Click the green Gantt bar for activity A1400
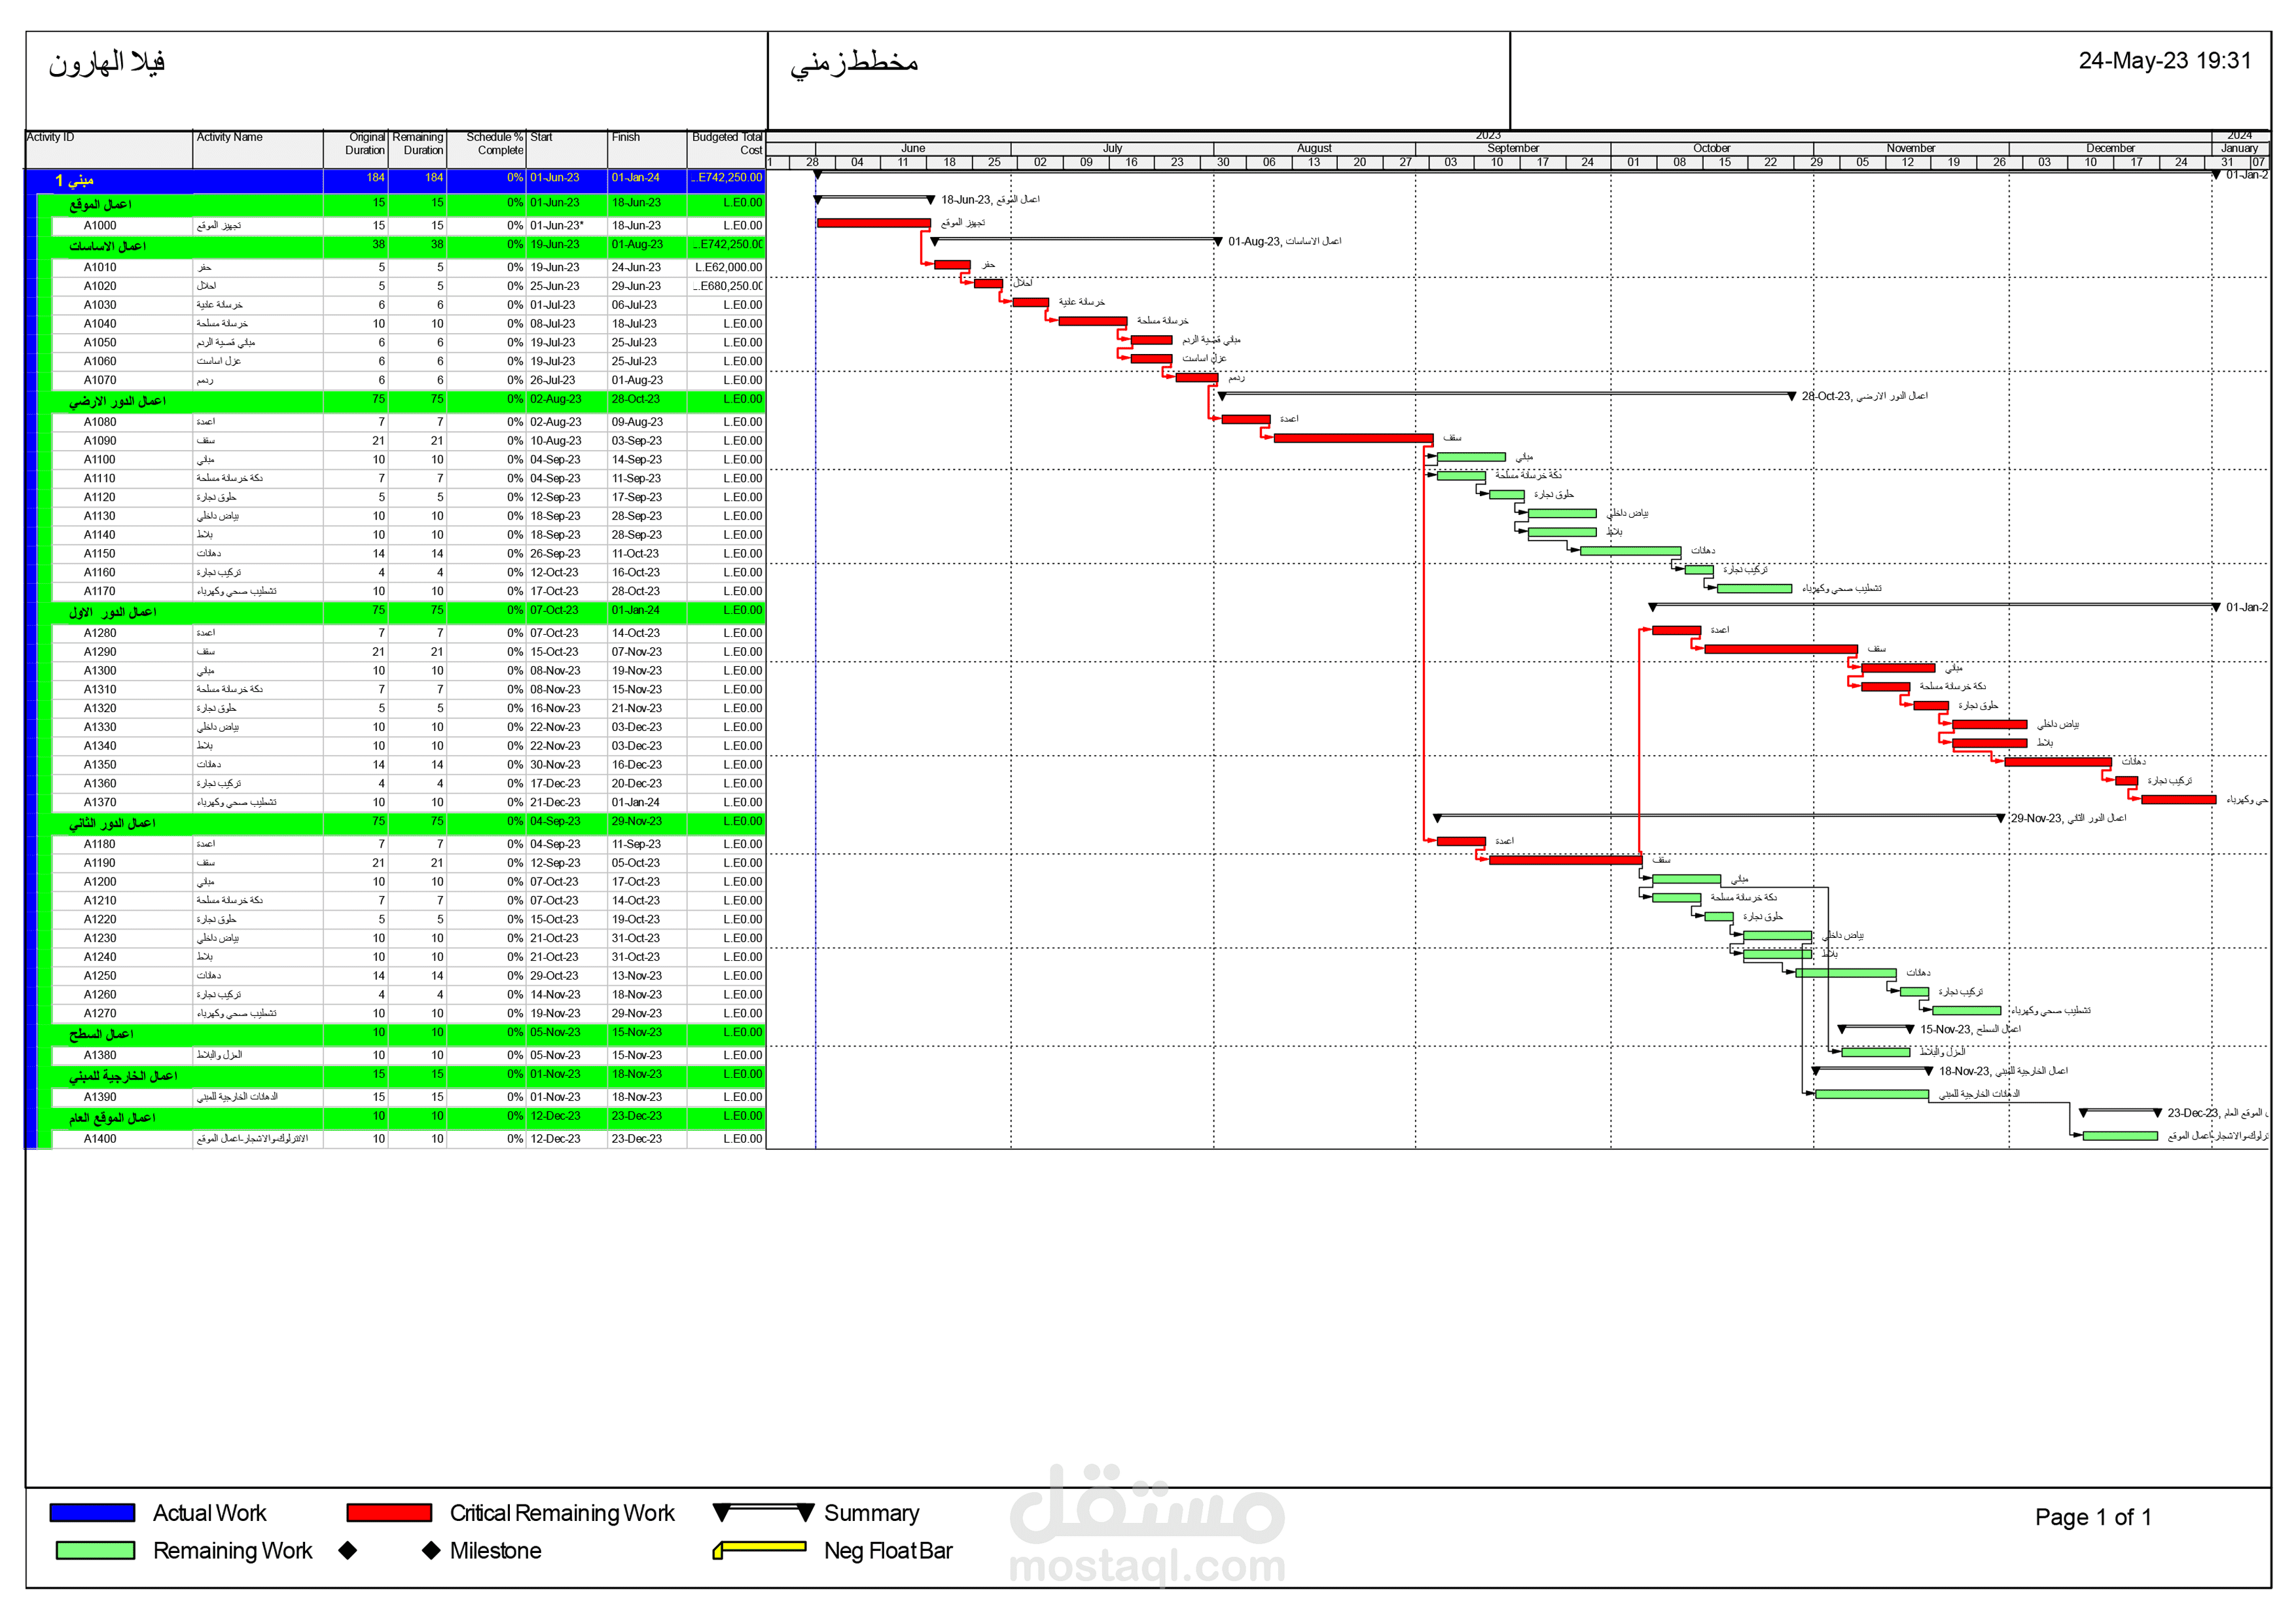 point(2120,1136)
